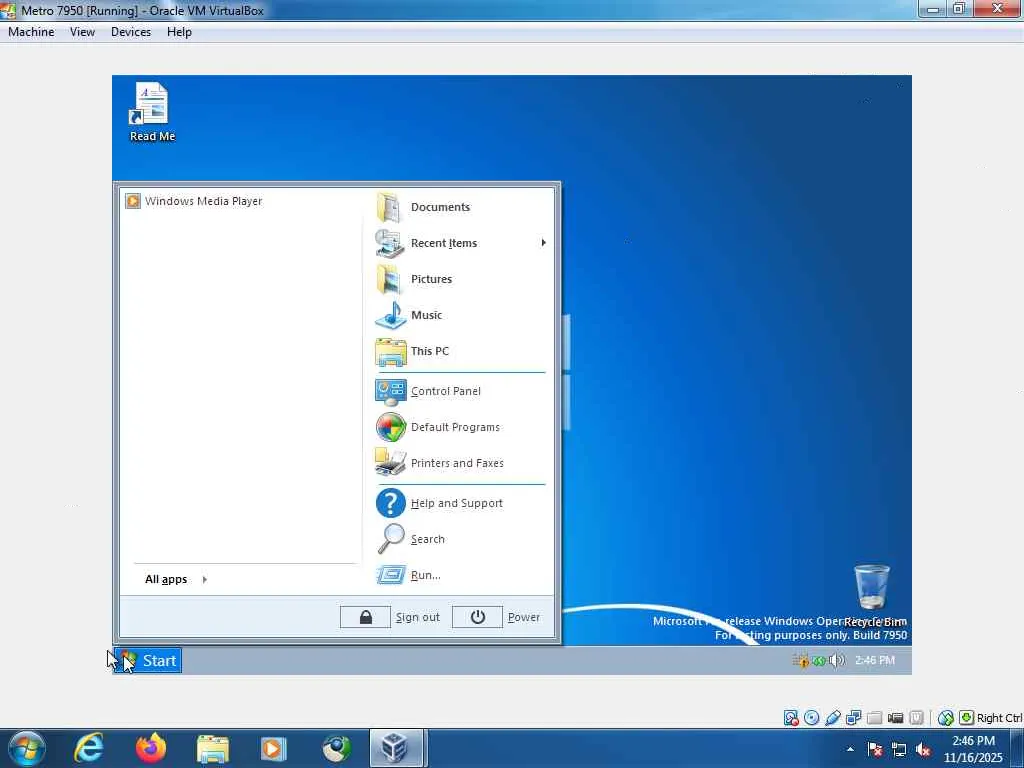Click the globe app icon on host taskbar
This screenshot has height=768, width=1024.
click(336, 749)
